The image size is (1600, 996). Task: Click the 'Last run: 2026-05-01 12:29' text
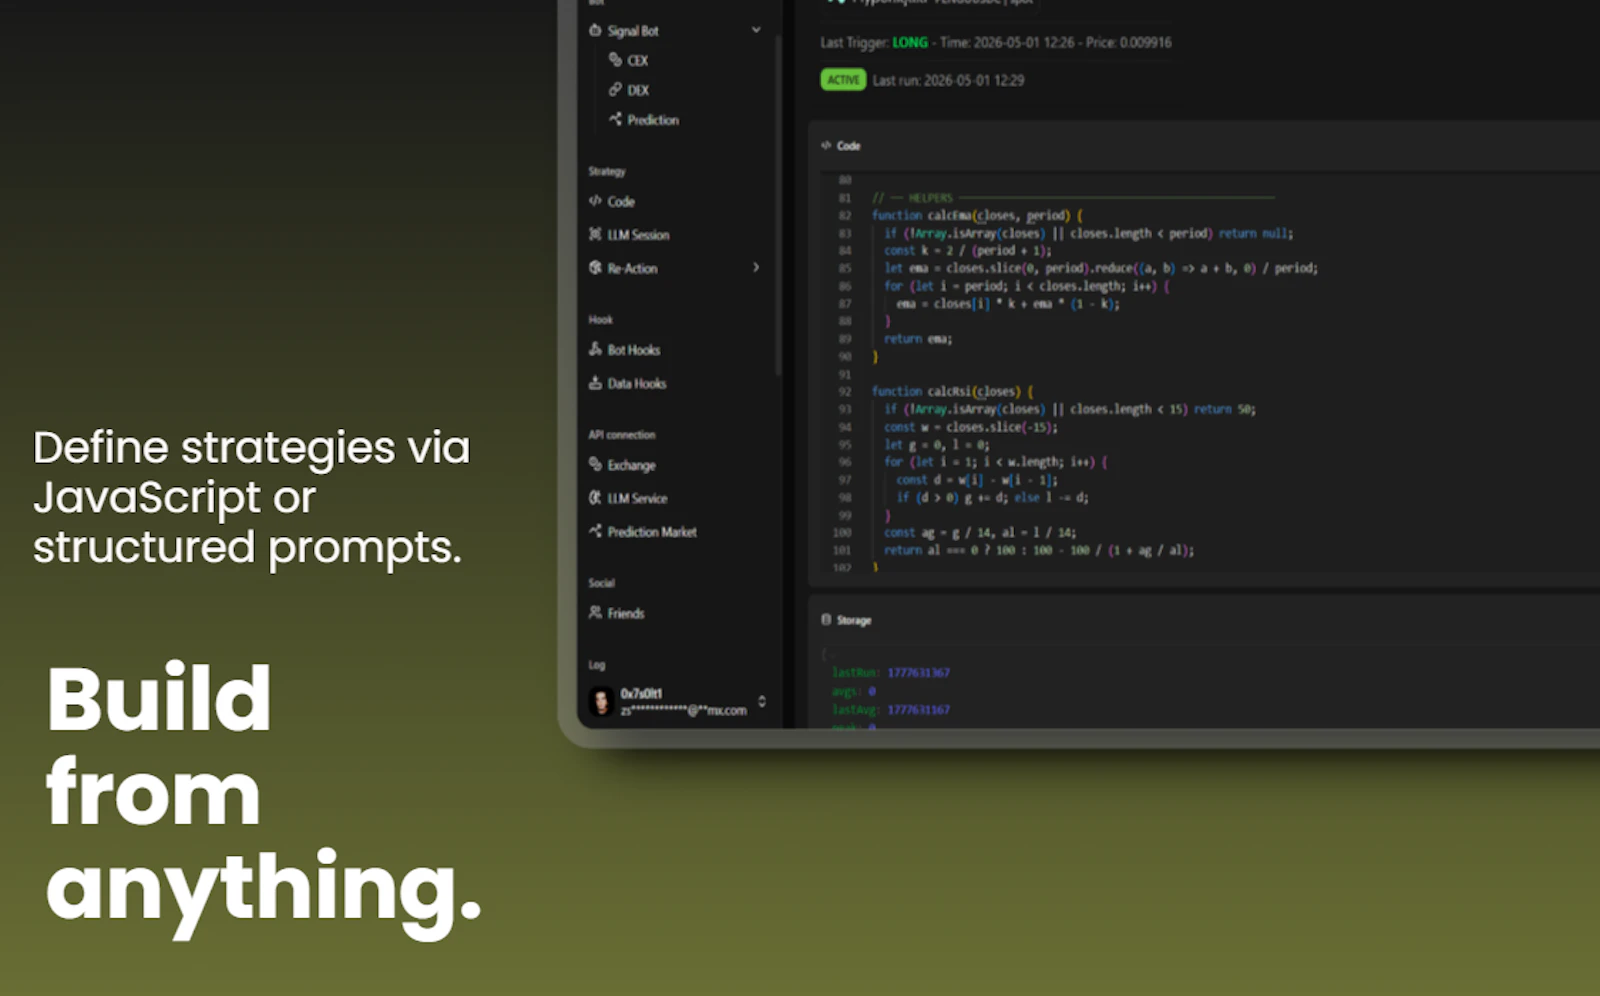(x=948, y=81)
